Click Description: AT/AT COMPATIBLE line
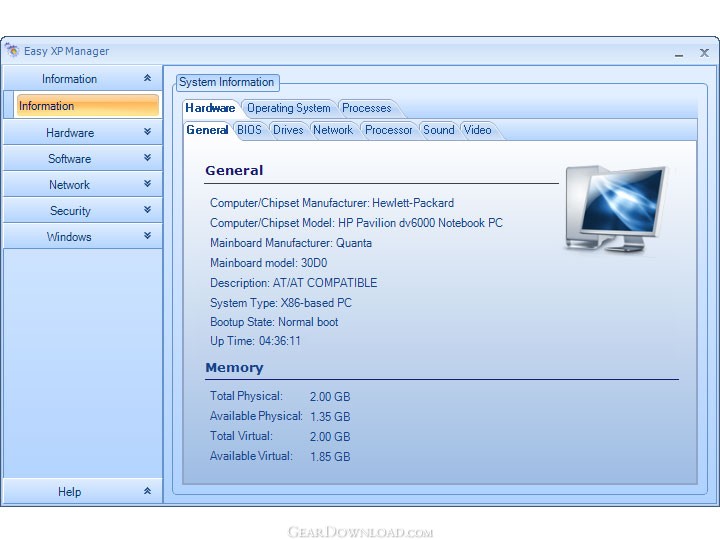This screenshot has width=720, height=540. pos(293,283)
